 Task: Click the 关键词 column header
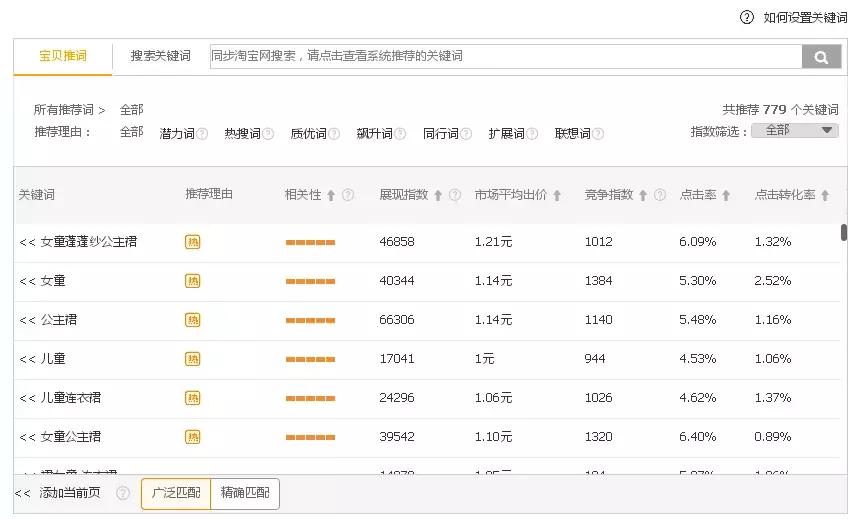point(36,195)
